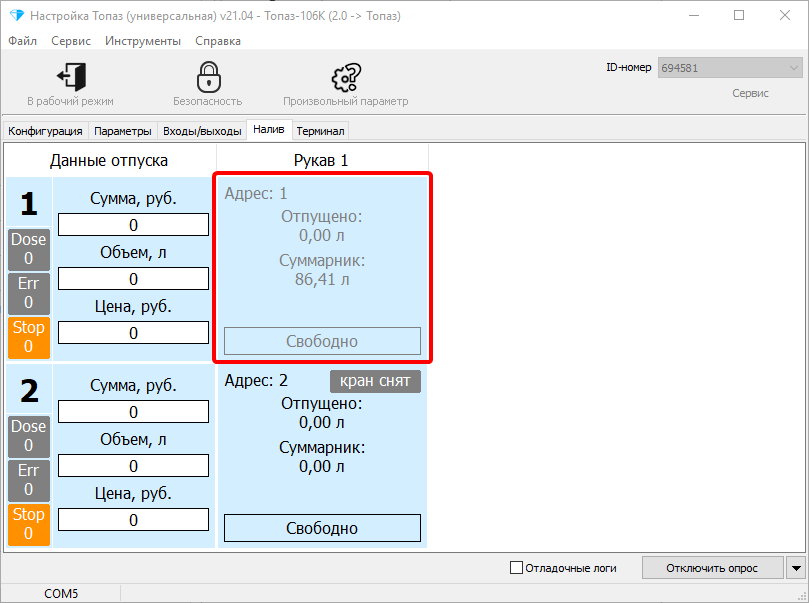
Task: Click the 'В рабочий режим' exit icon
Action: point(71,77)
